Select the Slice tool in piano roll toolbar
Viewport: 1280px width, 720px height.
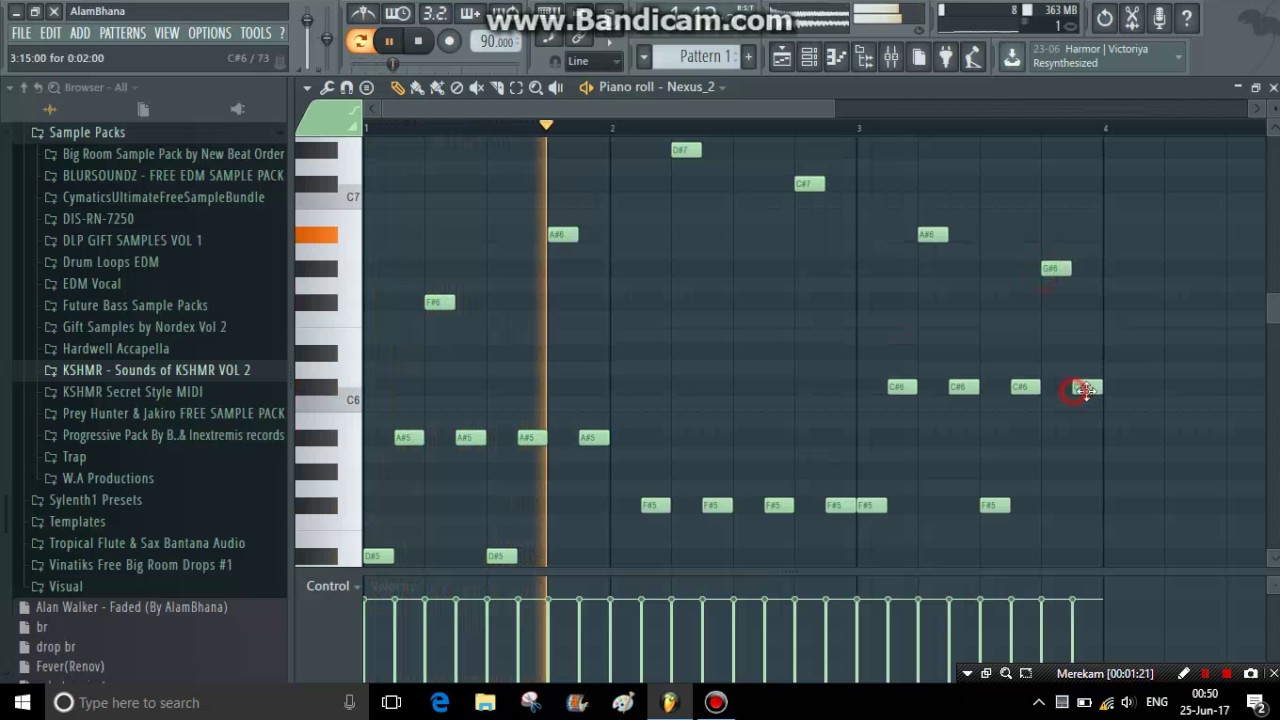[x=496, y=88]
